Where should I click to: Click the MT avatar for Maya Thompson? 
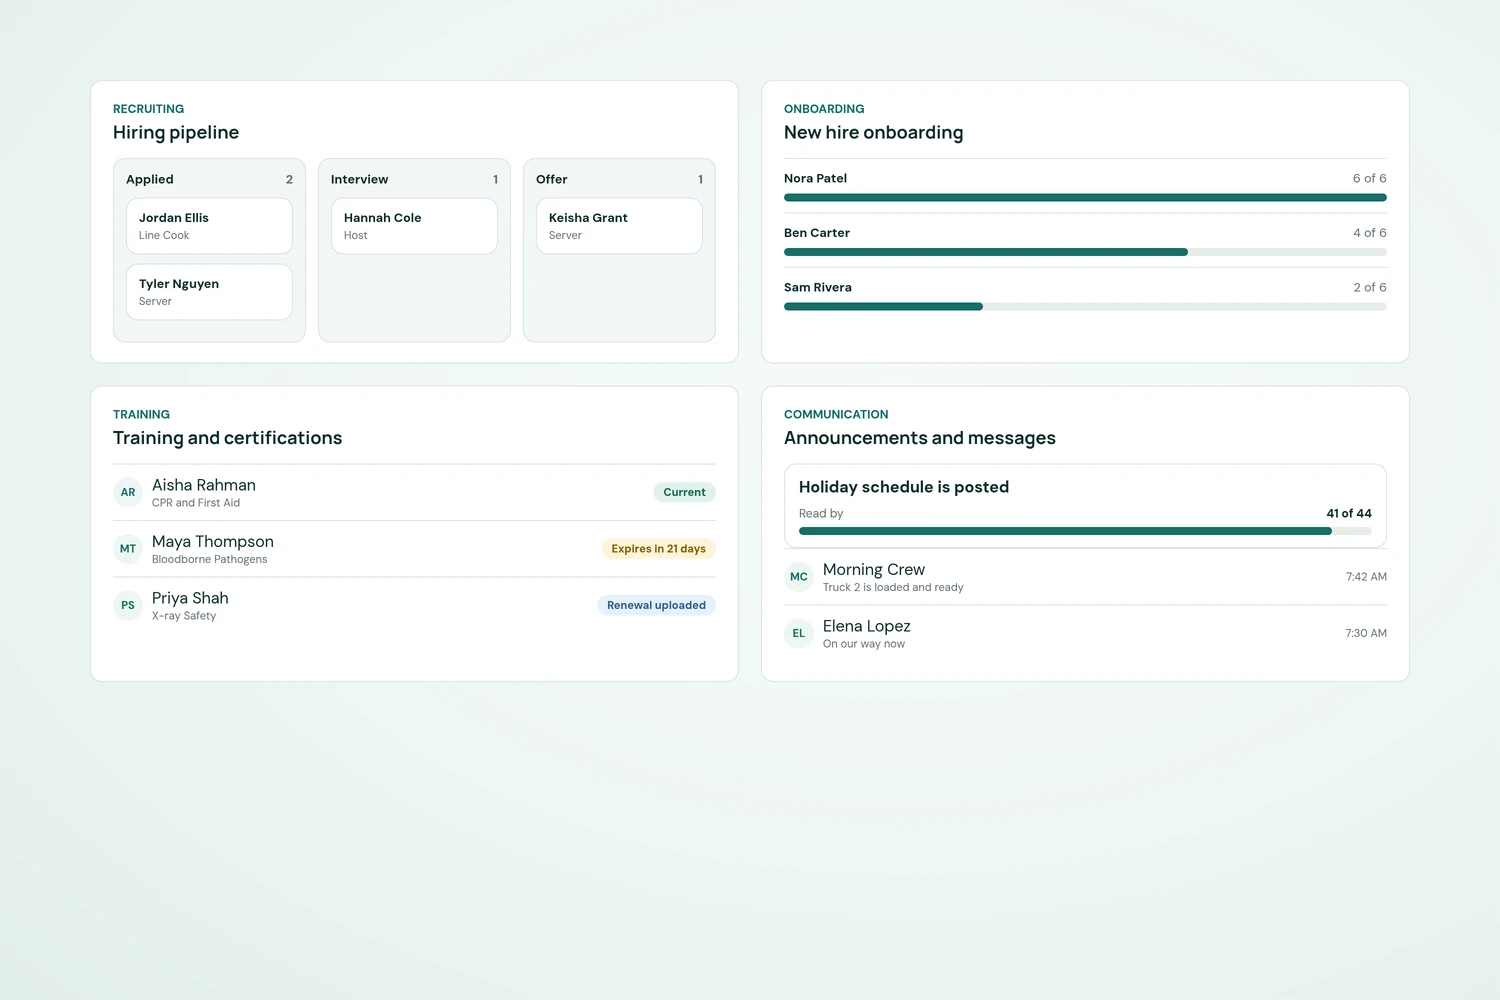pos(128,549)
